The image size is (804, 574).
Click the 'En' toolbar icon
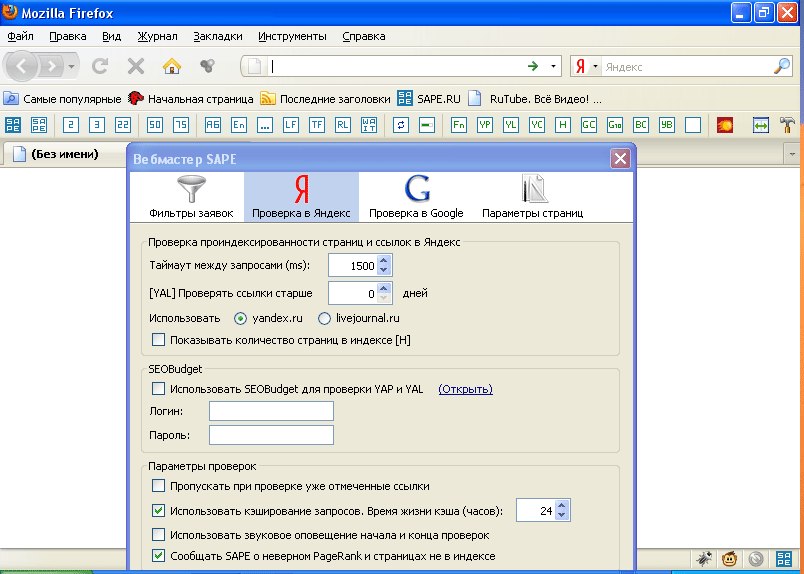coord(239,125)
